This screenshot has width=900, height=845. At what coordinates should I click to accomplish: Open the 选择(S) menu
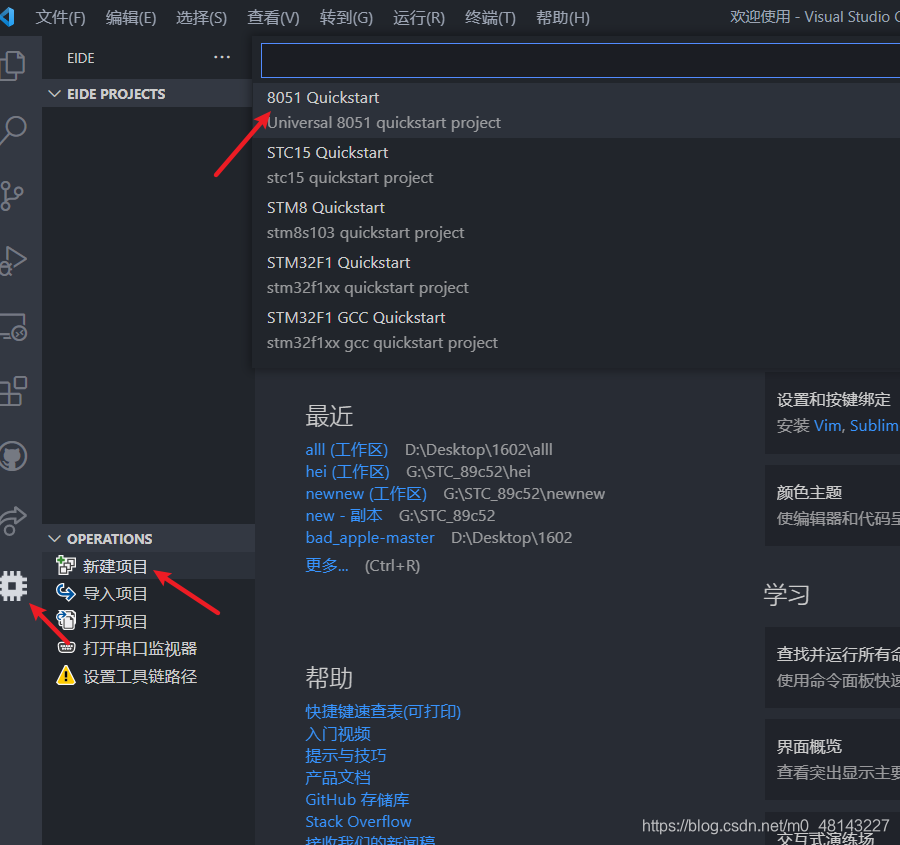[x=201, y=18]
